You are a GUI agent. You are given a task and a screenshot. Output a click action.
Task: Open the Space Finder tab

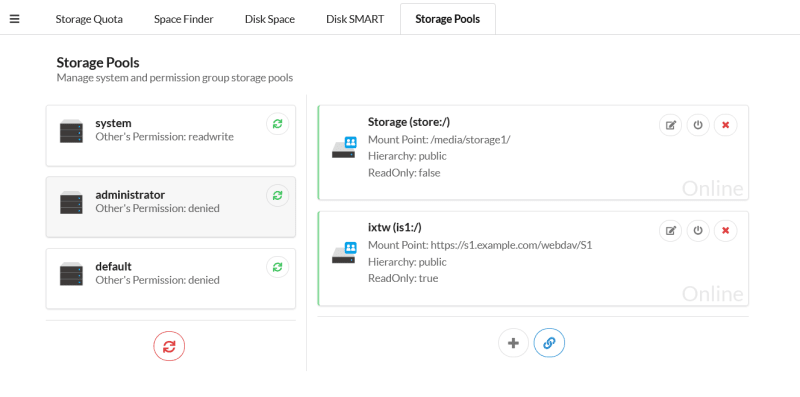[184, 19]
